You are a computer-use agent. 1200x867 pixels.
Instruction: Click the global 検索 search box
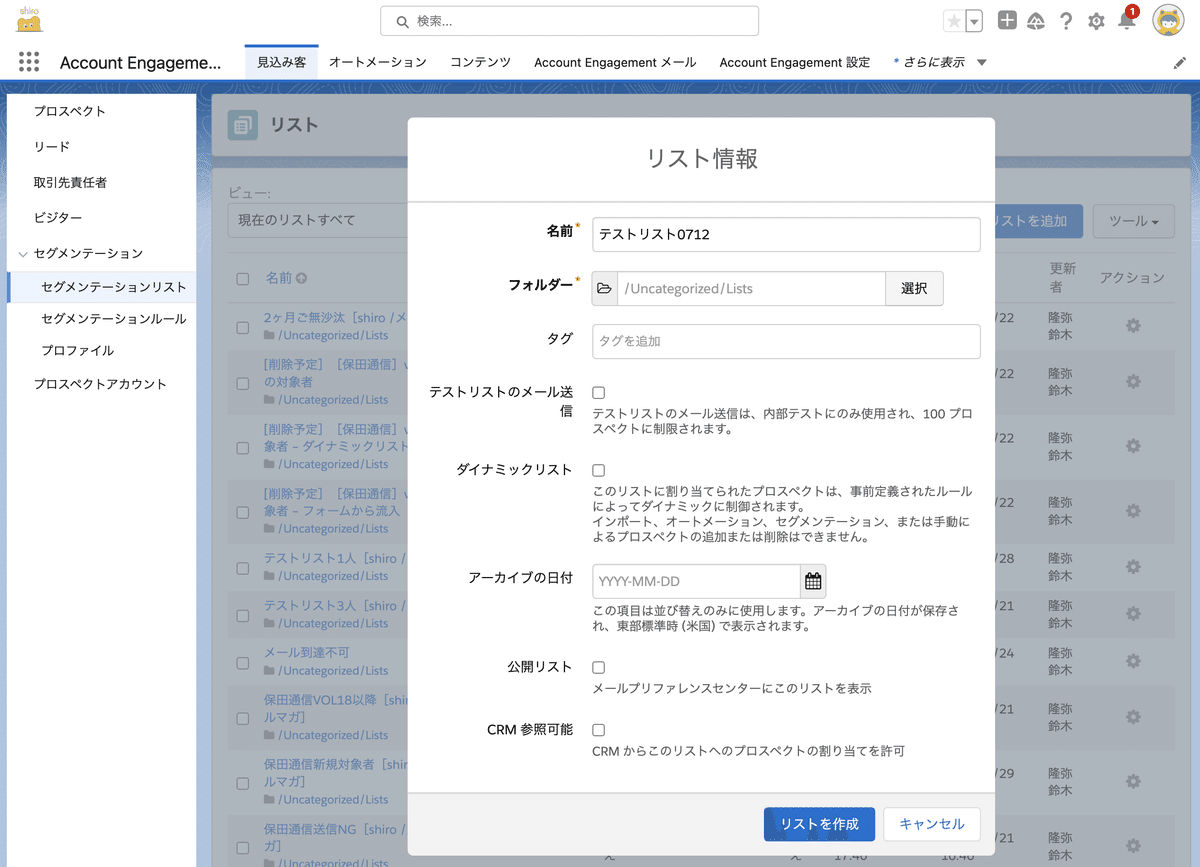click(569, 21)
